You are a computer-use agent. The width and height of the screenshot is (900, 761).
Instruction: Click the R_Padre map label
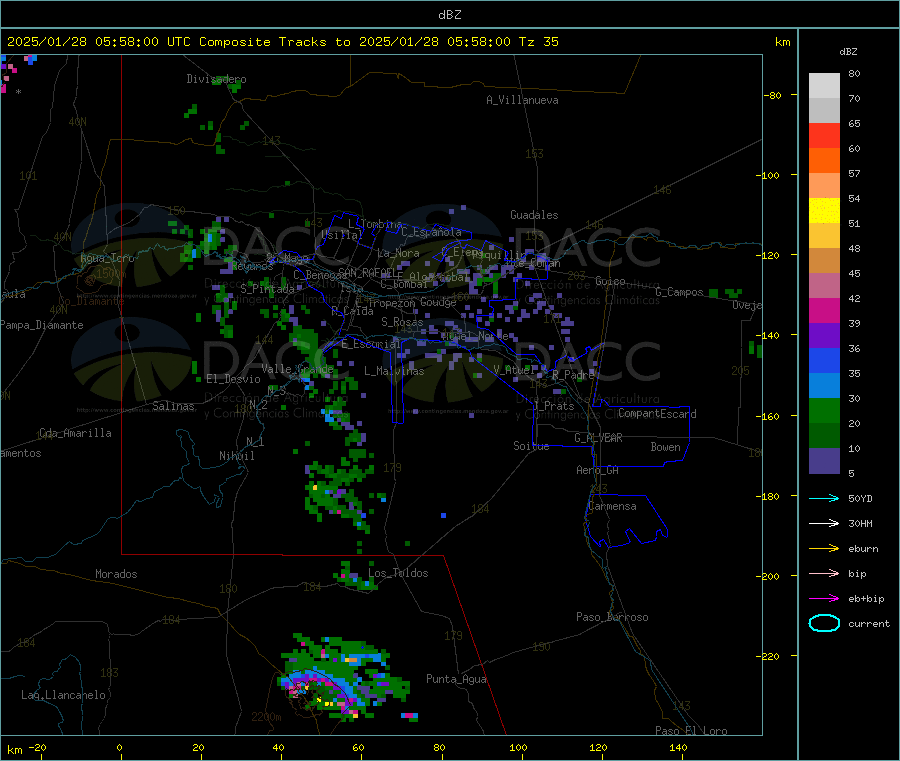[x=573, y=375]
